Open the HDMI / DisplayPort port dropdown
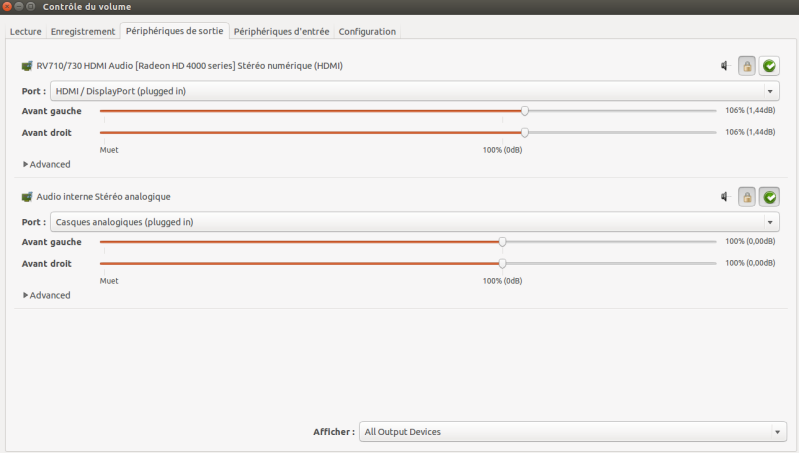799x453 pixels. click(x=415, y=91)
